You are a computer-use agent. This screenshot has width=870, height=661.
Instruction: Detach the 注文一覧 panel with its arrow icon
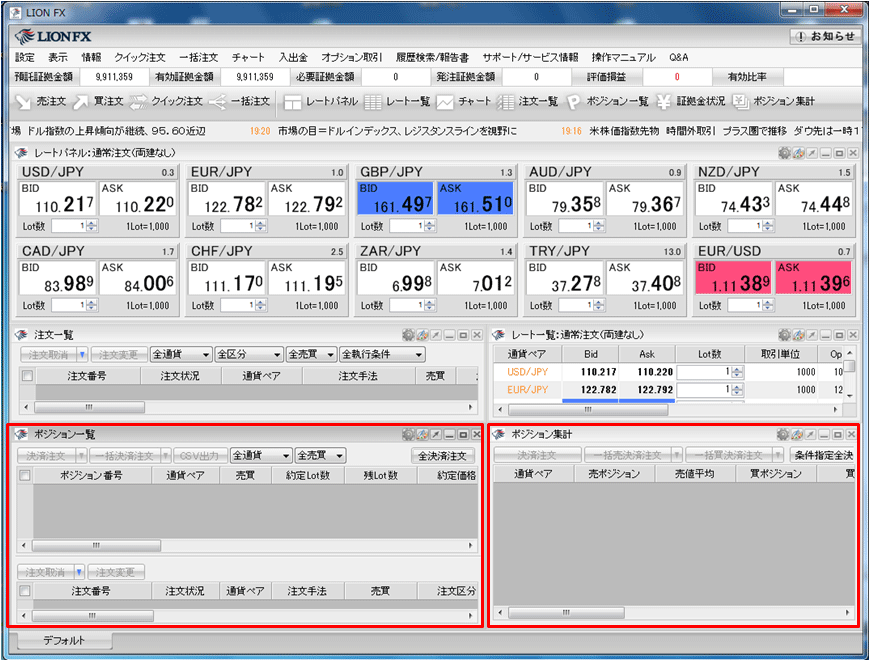436,335
